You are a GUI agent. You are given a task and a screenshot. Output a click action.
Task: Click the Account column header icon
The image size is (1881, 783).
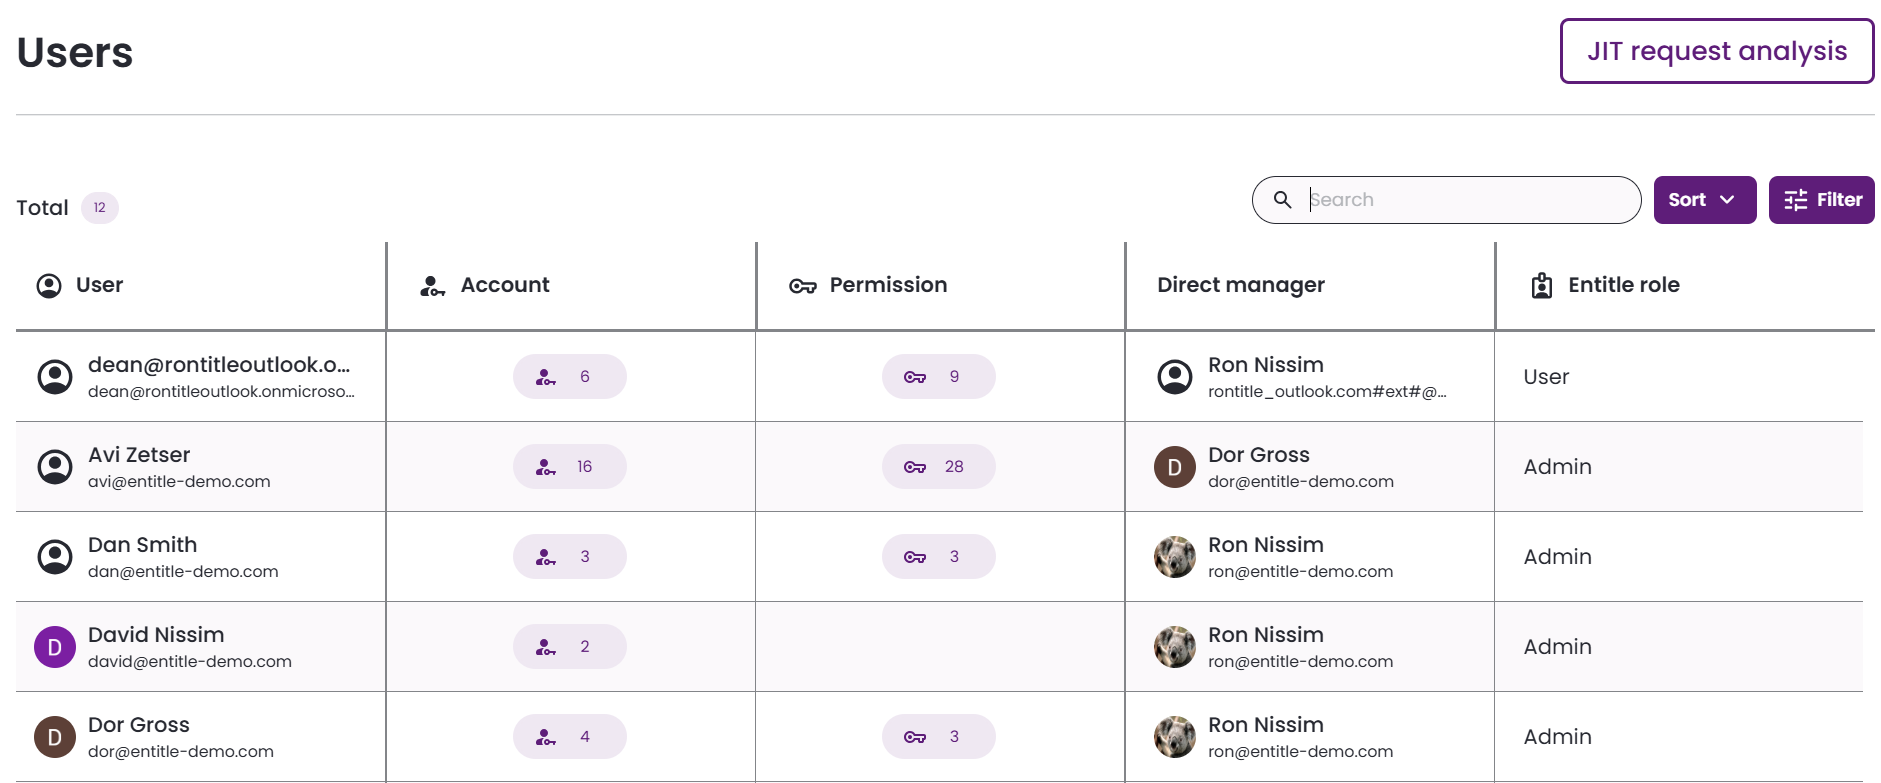pos(432,286)
